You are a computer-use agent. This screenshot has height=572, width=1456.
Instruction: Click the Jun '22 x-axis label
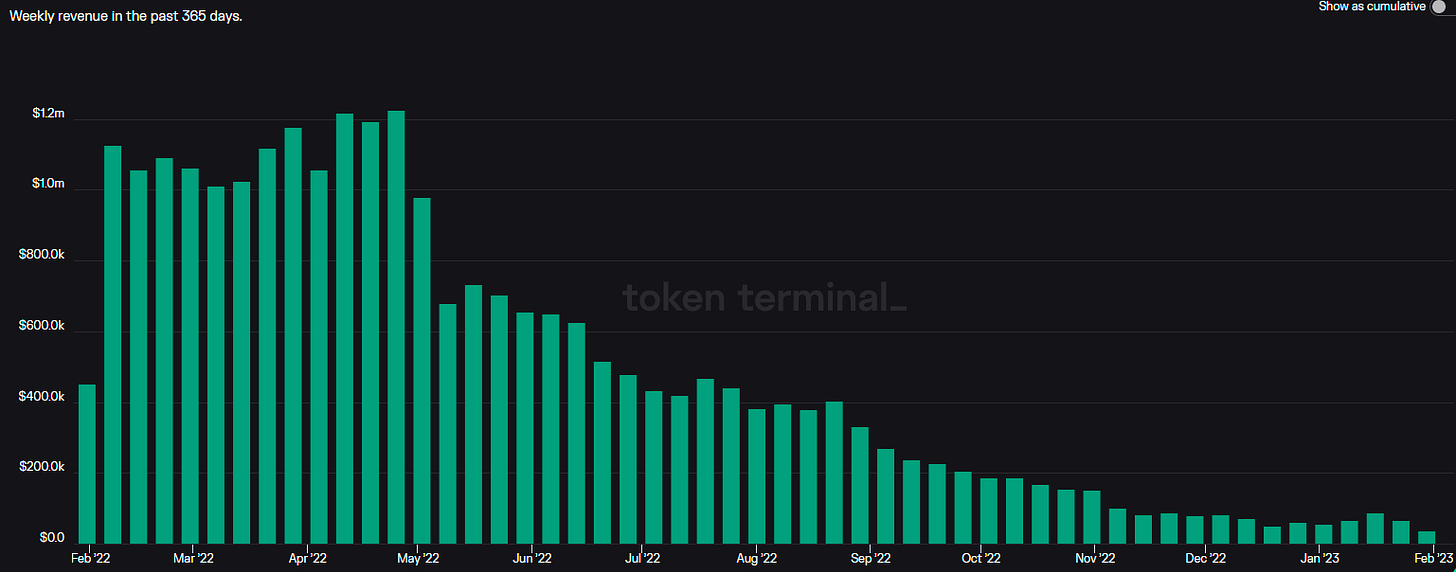point(533,558)
